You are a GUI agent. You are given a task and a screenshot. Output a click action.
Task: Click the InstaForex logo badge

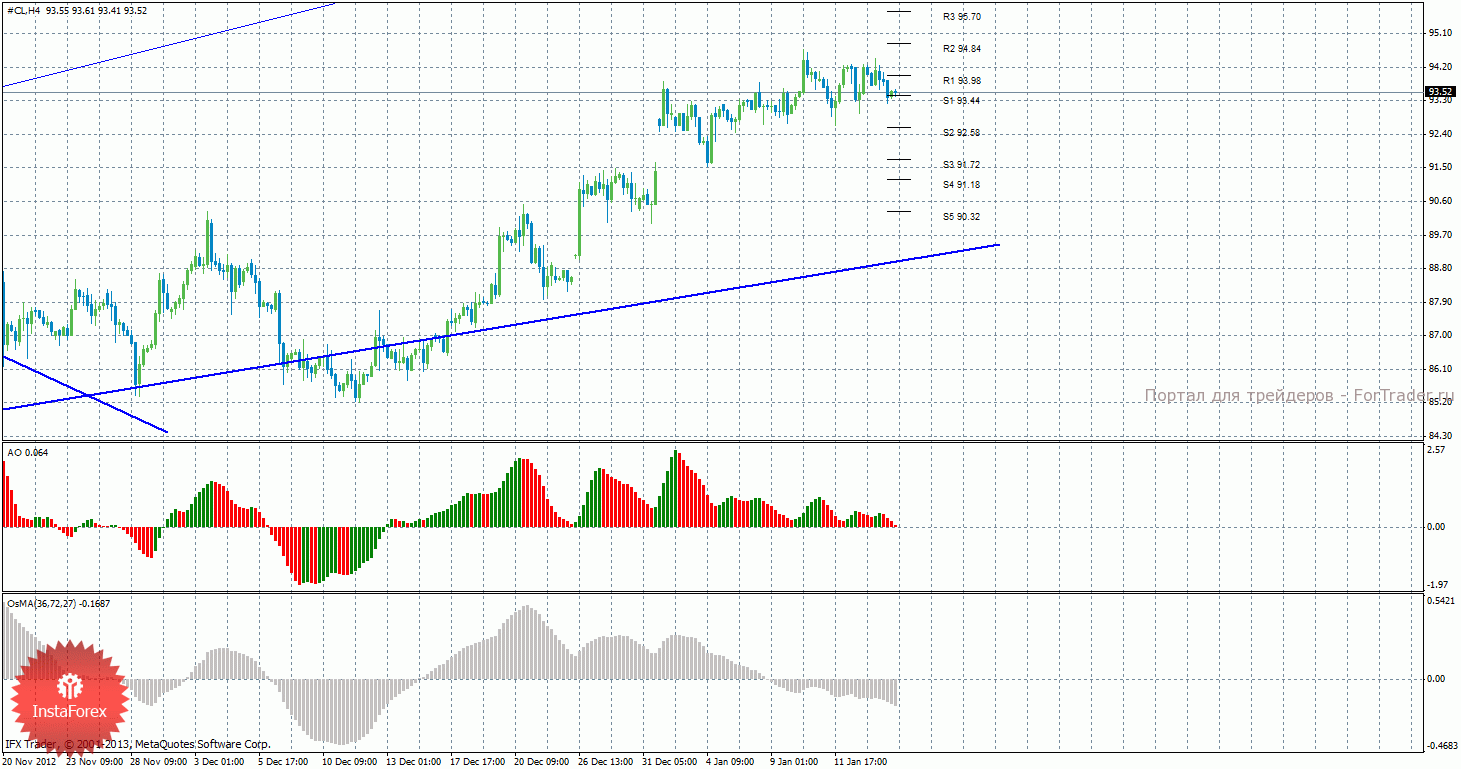point(69,694)
